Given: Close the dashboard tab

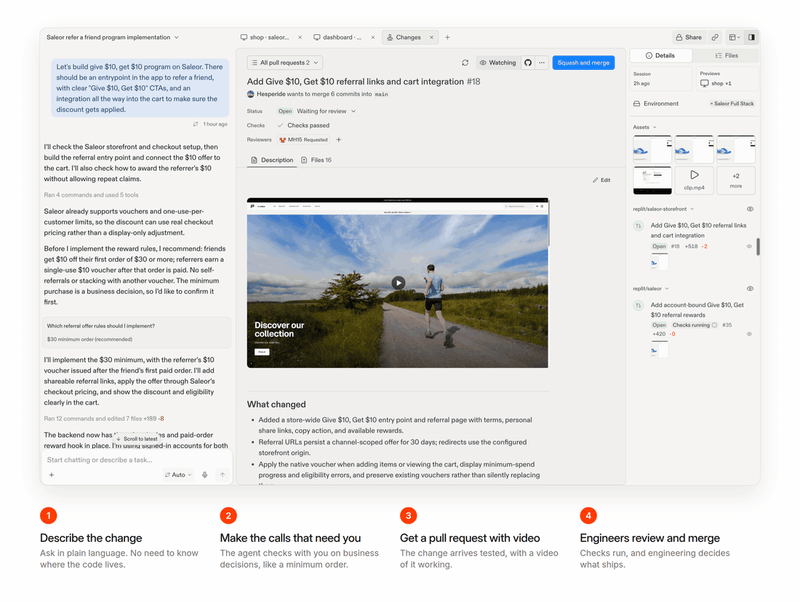Looking at the screenshot, I should (373, 37).
